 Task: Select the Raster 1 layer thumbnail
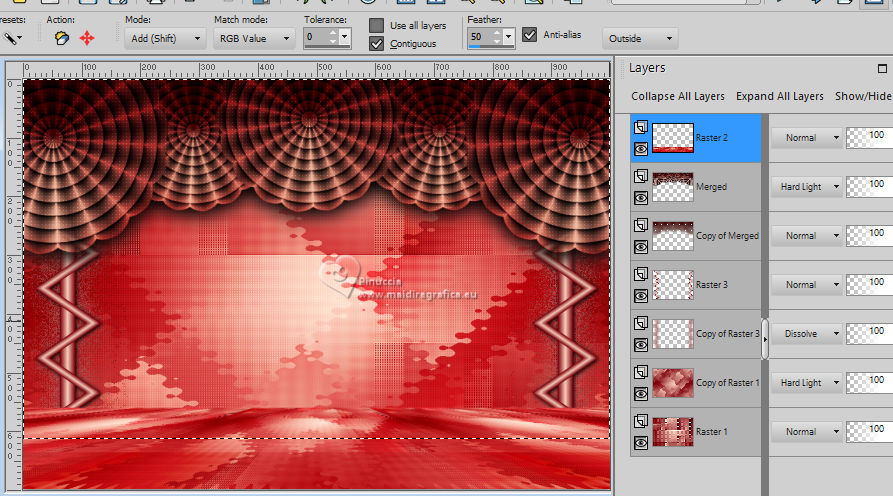[x=673, y=432]
